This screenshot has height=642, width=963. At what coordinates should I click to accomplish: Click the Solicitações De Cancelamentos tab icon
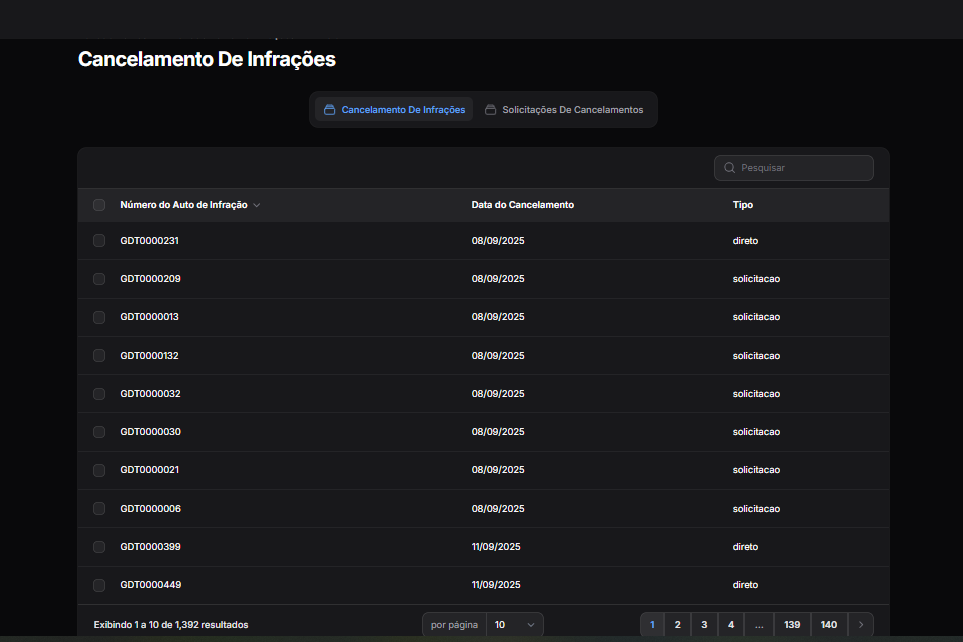point(490,110)
